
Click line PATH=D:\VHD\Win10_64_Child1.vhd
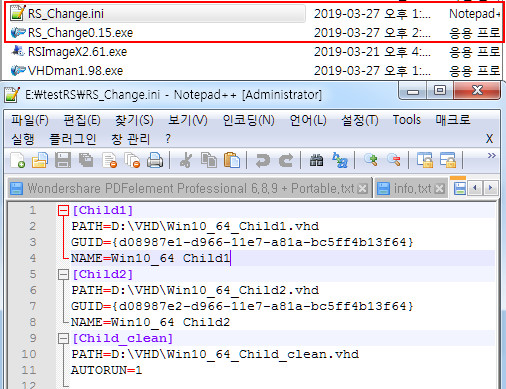tap(195, 226)
